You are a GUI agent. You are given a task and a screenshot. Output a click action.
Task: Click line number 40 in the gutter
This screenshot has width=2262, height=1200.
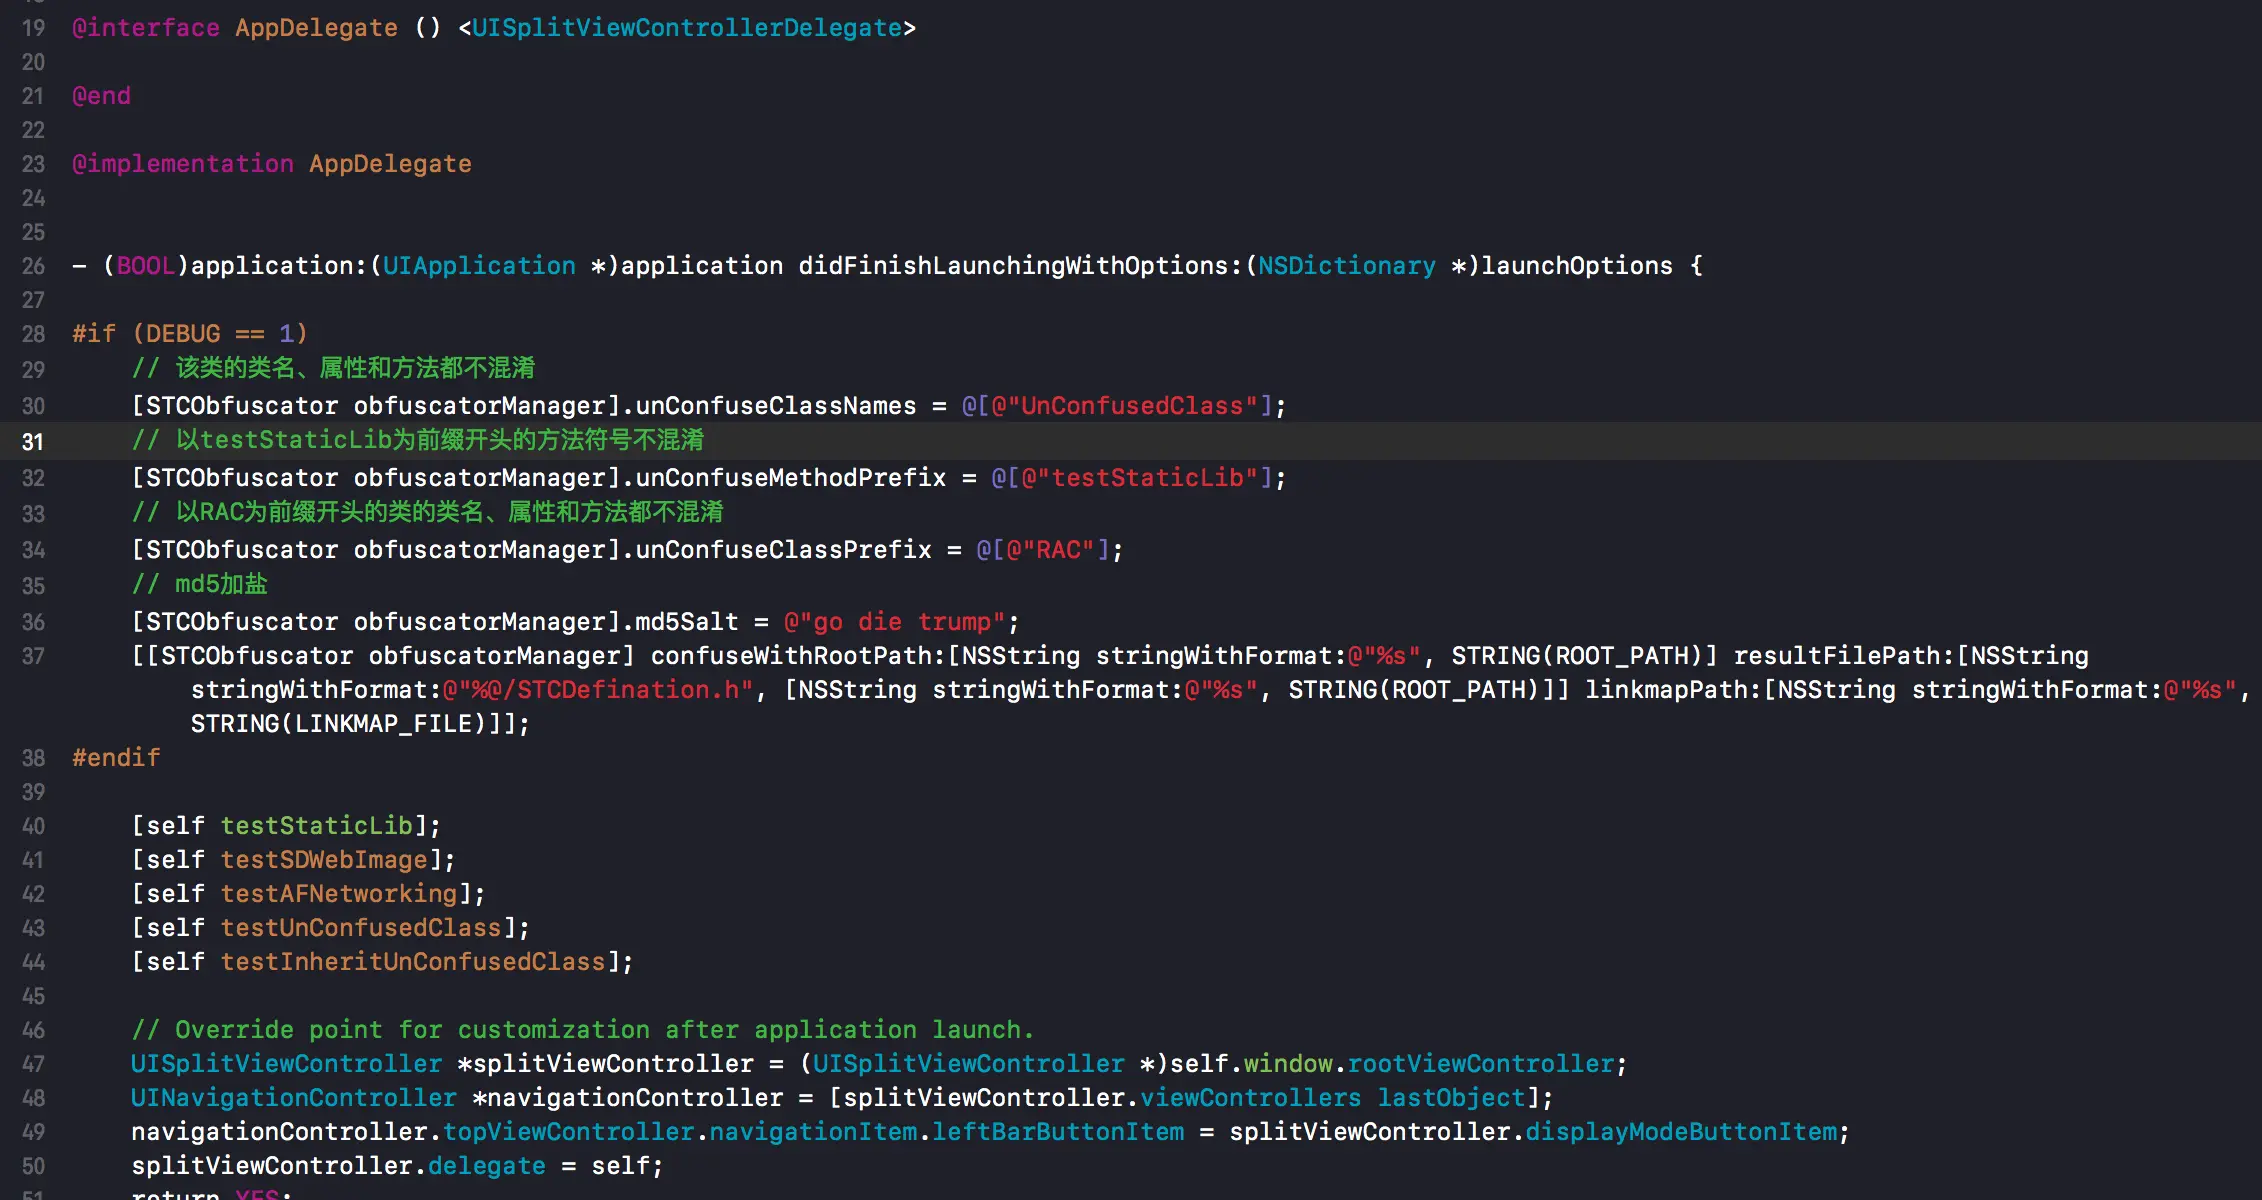point(33,826)
